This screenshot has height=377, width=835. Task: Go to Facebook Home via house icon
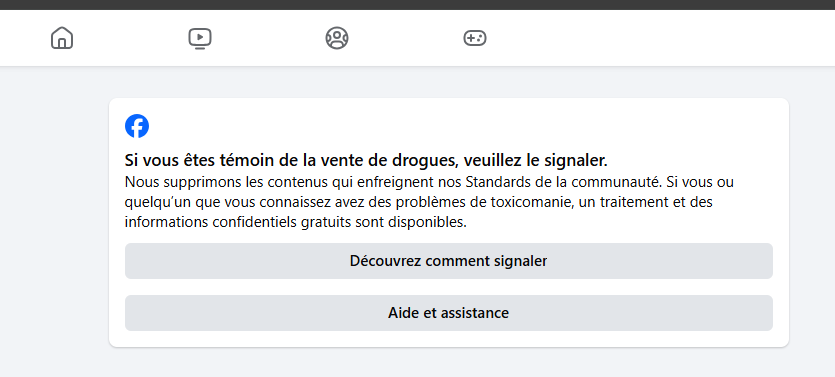tap(62, 38)
